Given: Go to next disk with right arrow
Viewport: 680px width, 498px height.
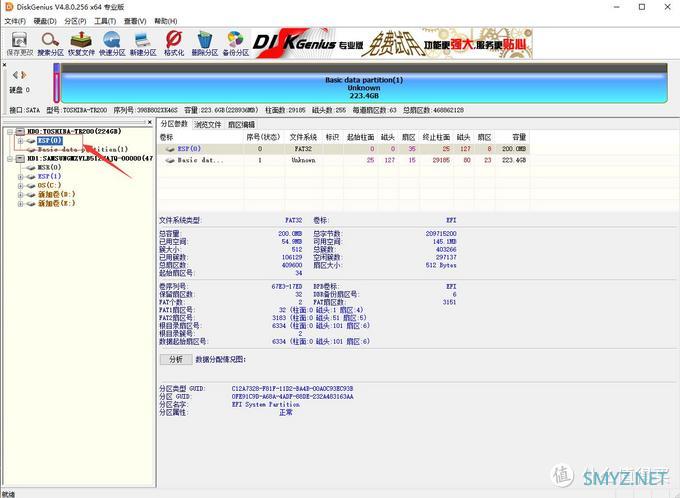Looking at the screenshot, I should pos(23,75).
